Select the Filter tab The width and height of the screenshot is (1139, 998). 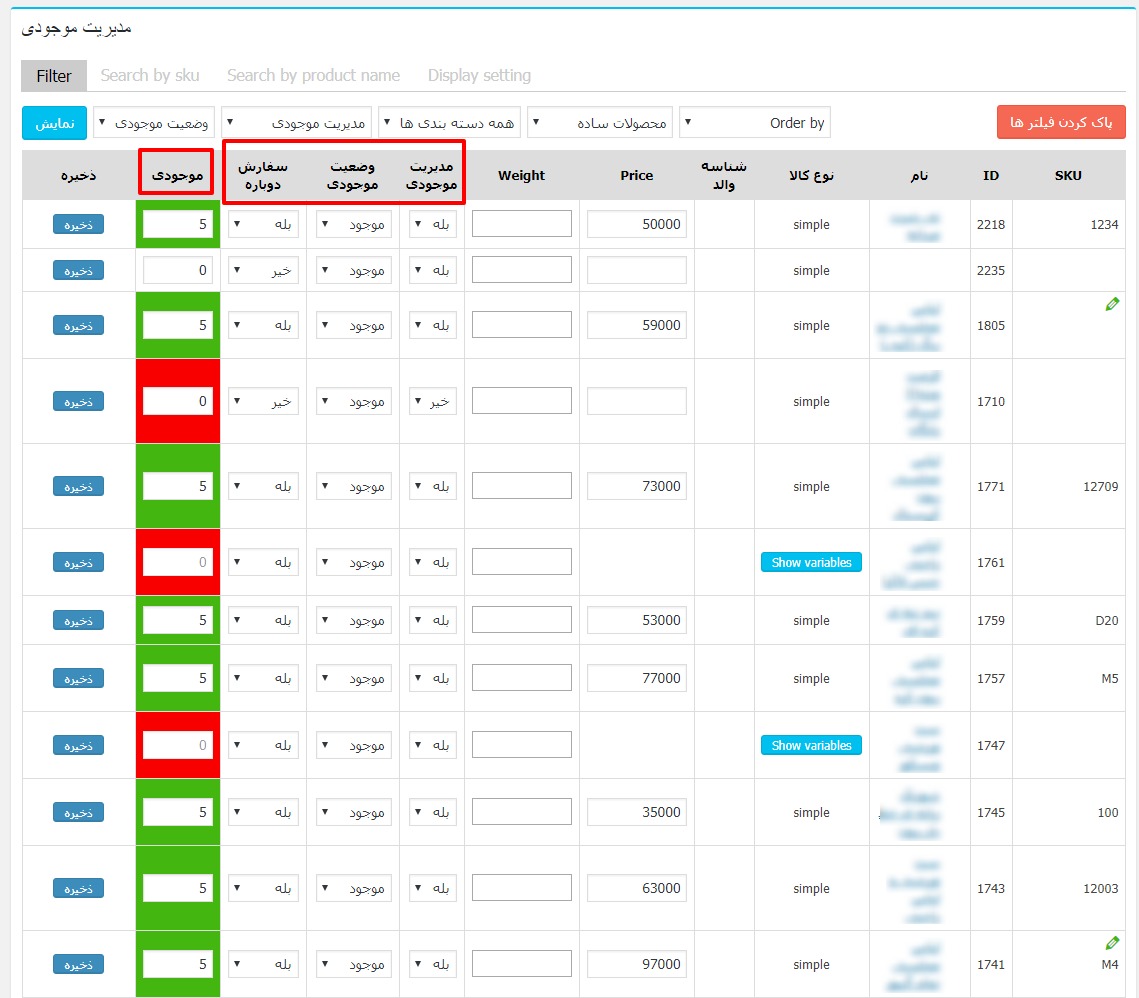coord(54,75)
